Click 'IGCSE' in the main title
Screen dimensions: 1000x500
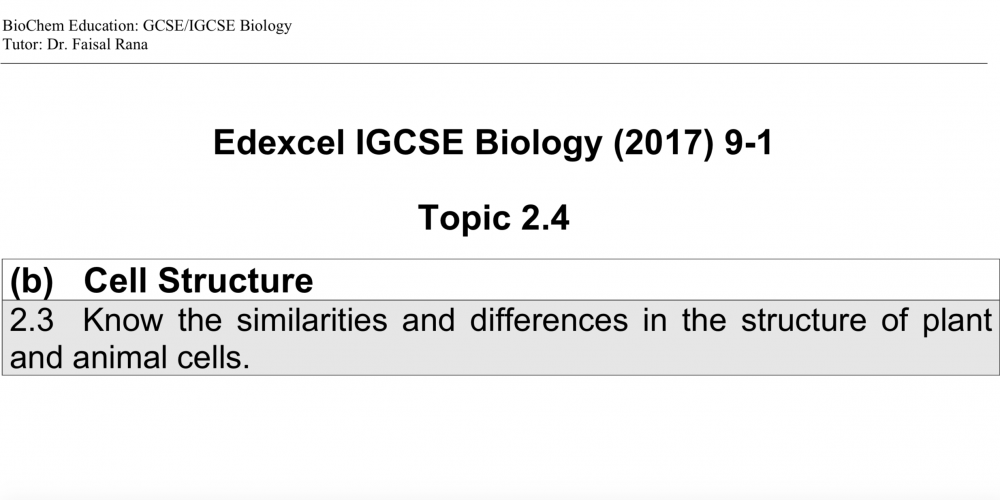pyautogui.click(x=409, y=142)
